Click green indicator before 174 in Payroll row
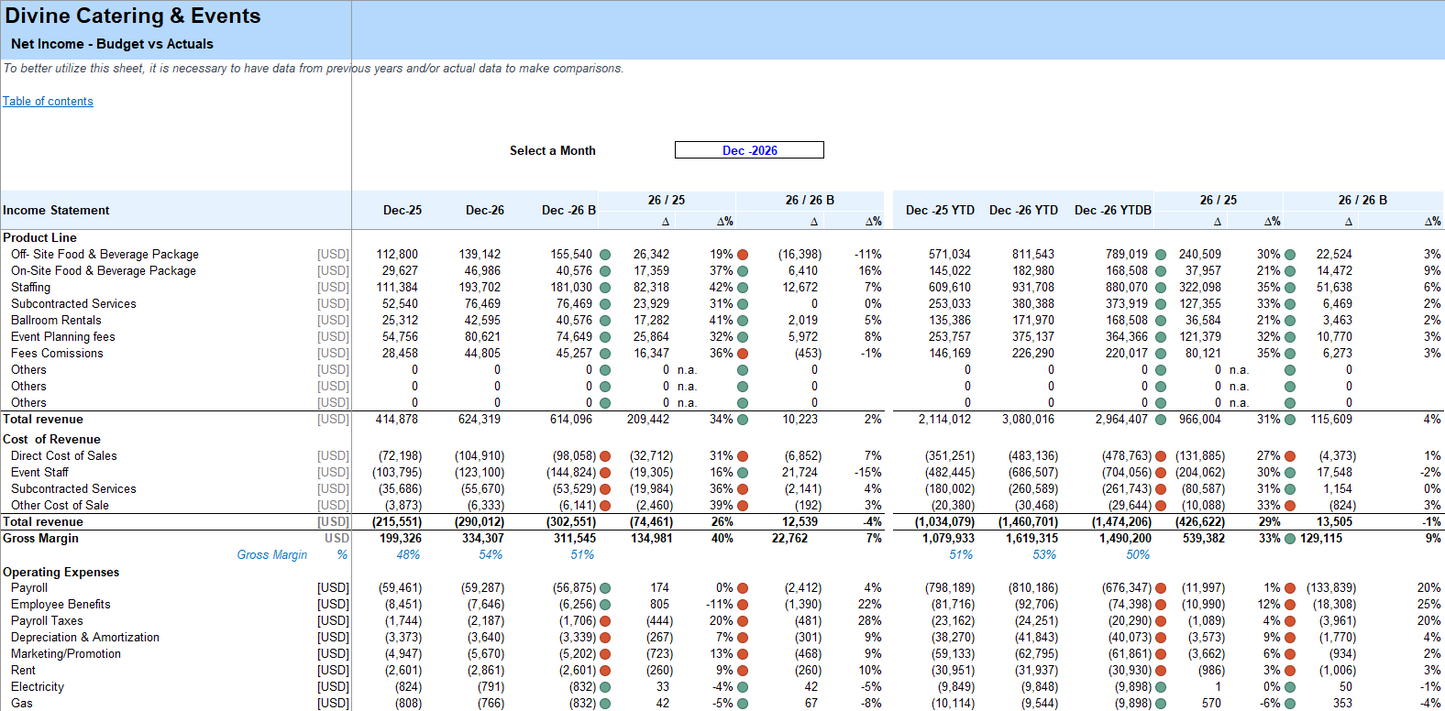 pyautogui.click(x=605, y=588)
